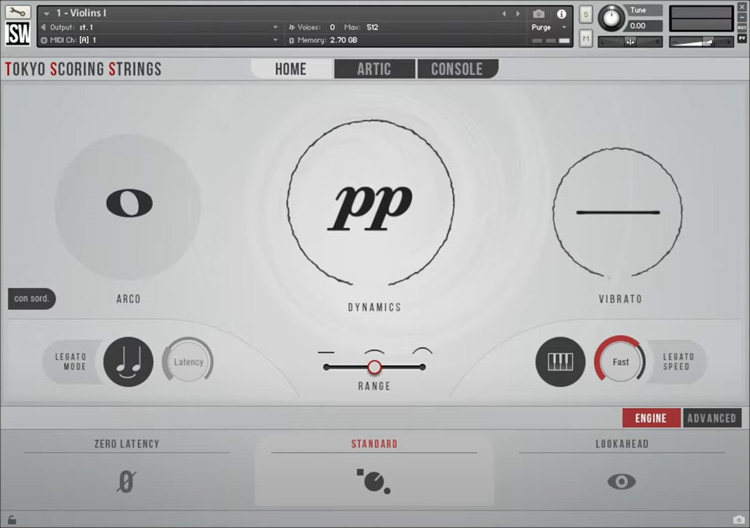Click the header volume slider
750x528 pixels.
tap(701, 42)
